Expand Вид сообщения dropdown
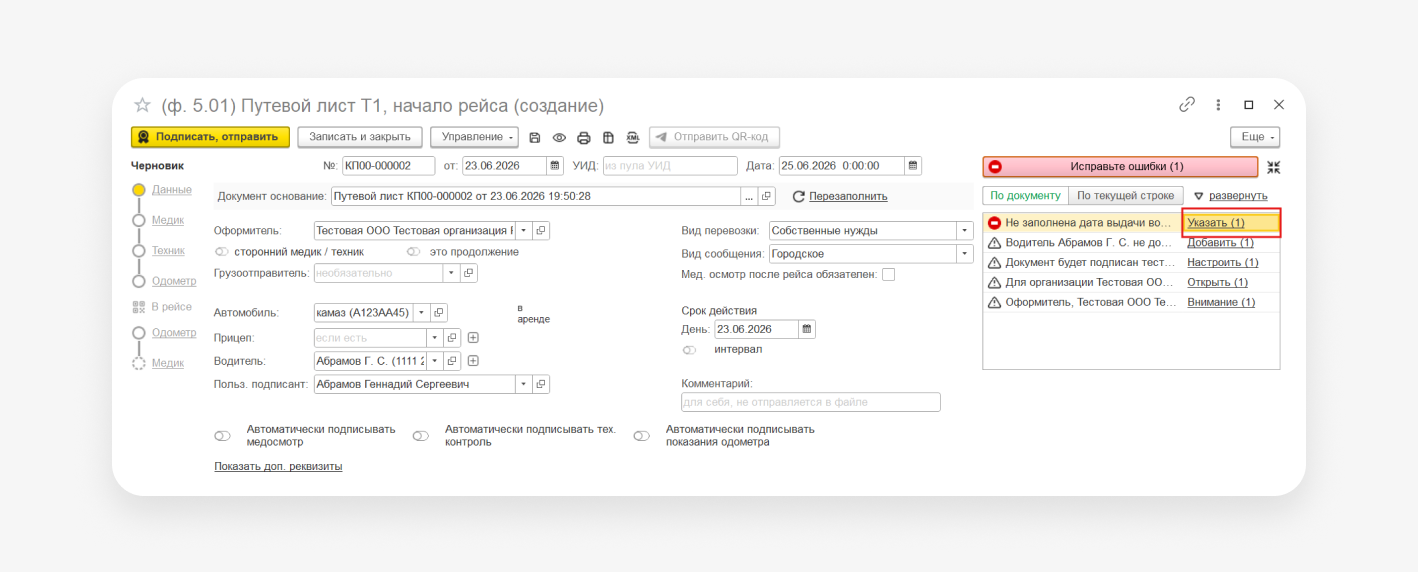Screen dimensions: 1418x572 click(x=965, y=254)
